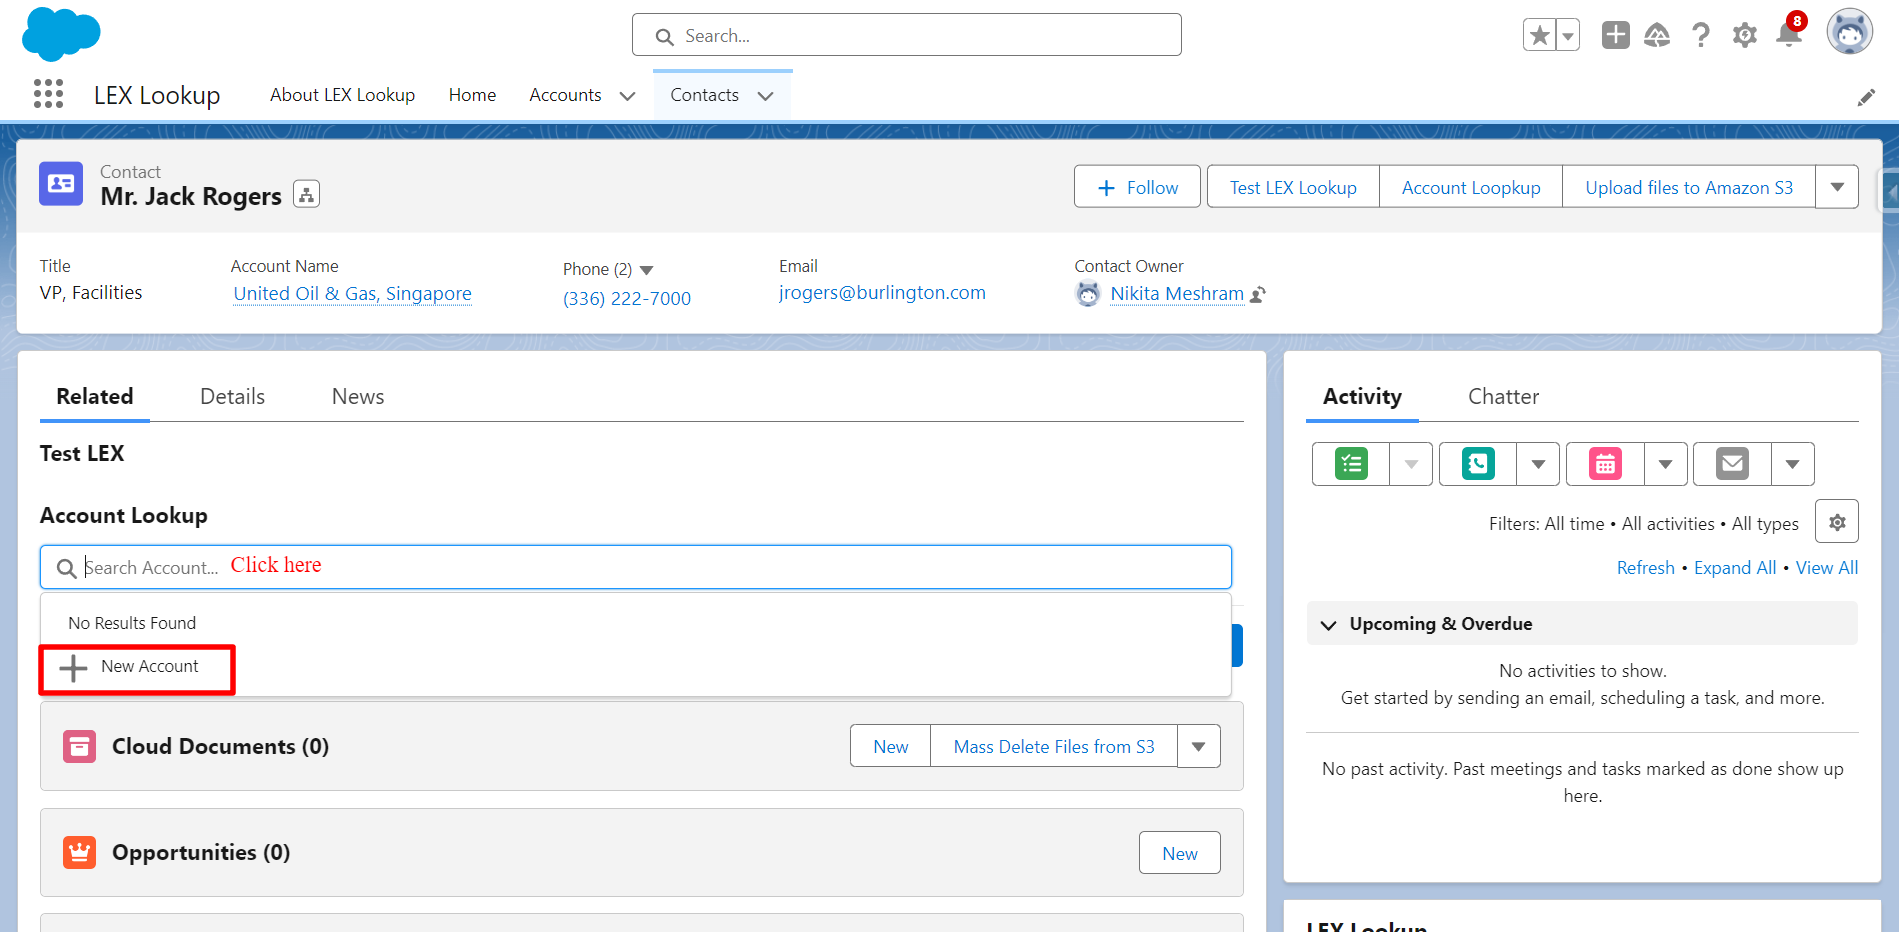Click the Contact Owner avatar icon

tap(1088, 294)
